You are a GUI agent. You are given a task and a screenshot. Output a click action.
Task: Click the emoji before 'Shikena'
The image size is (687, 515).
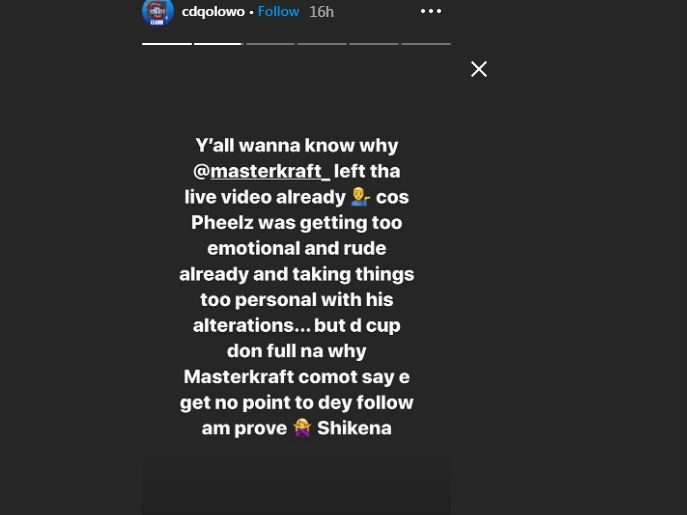pos(302,428)
